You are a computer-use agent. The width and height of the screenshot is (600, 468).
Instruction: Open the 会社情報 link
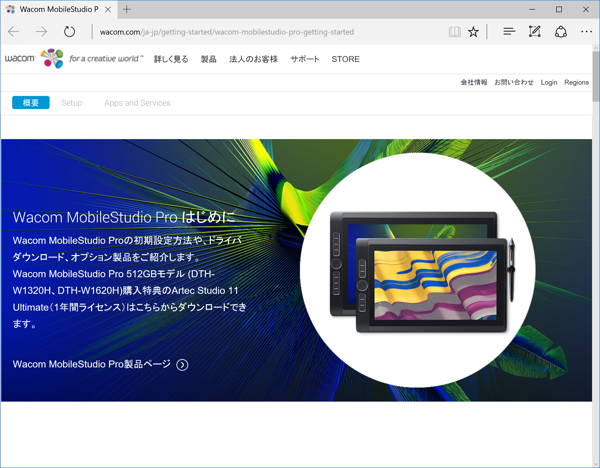(x=474, y=82)
